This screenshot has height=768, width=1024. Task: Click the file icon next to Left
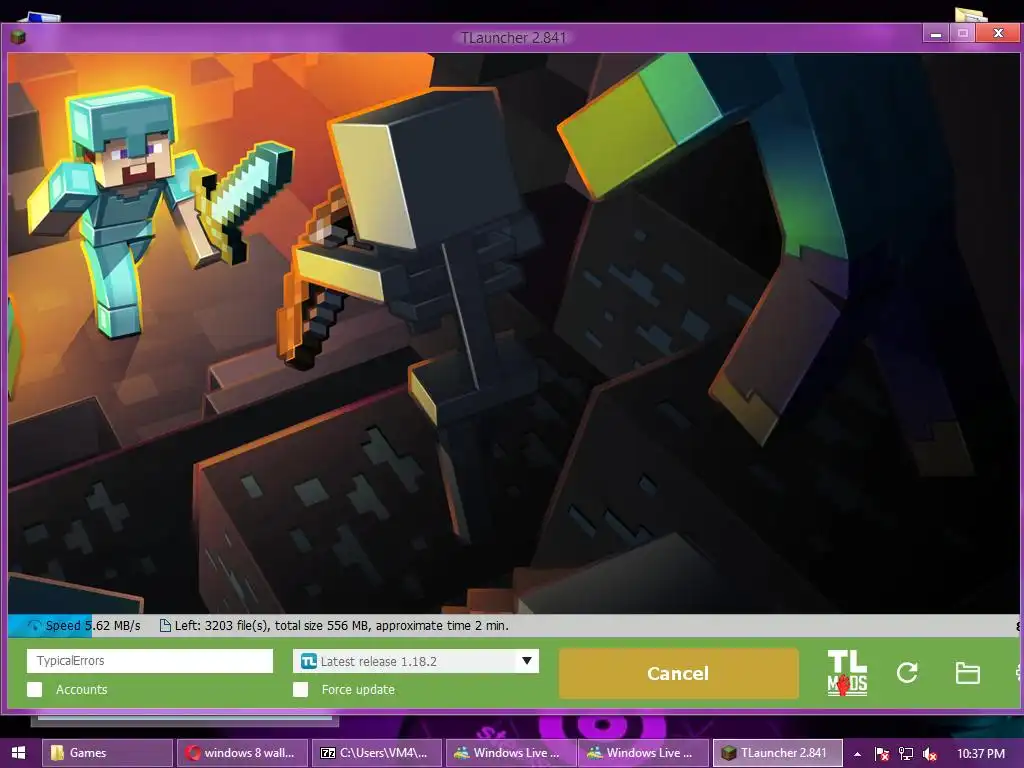coord(165,626)
